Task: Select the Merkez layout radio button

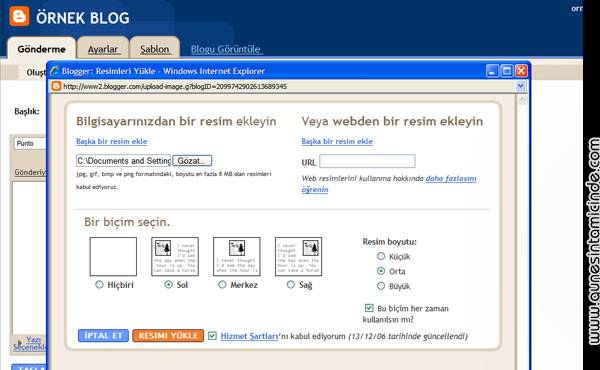Action: [222, 285]
